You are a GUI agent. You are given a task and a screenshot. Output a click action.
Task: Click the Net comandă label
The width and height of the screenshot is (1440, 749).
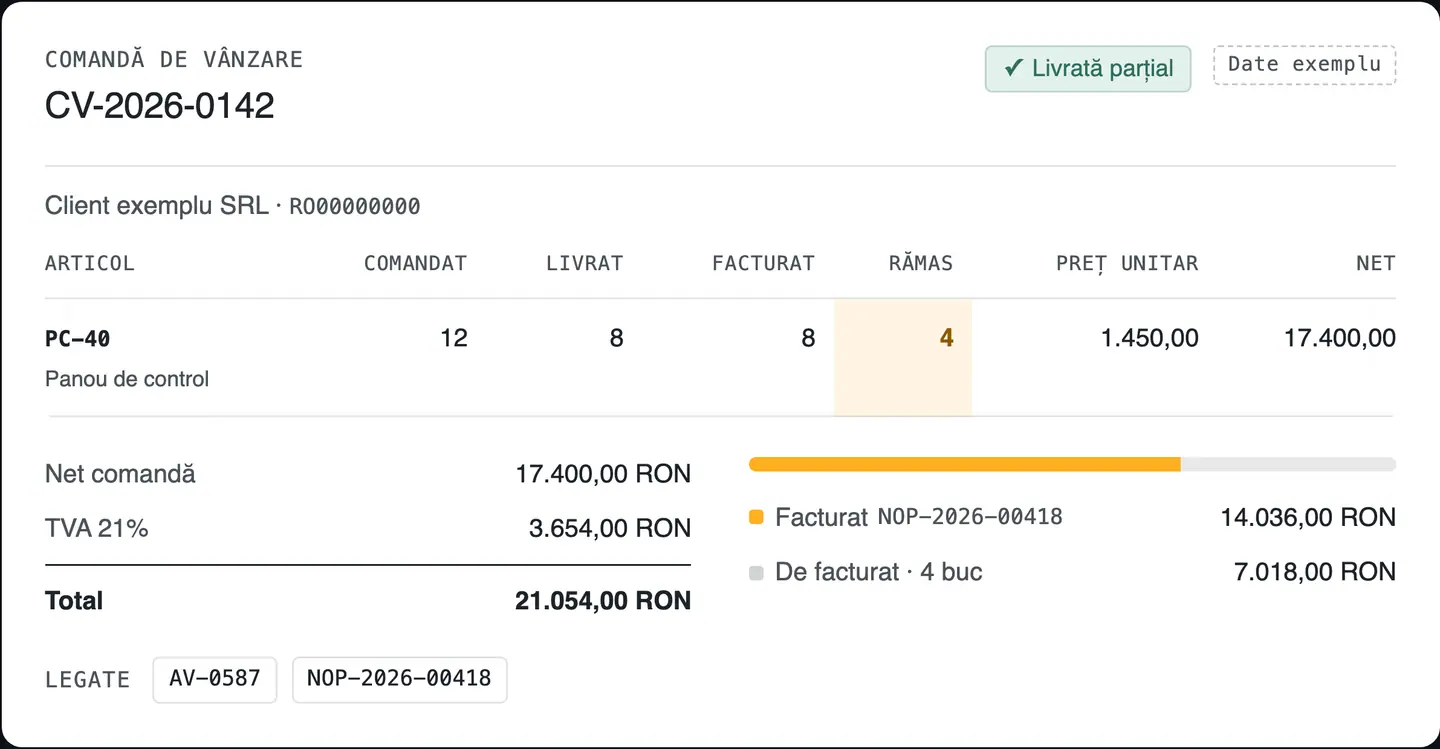pyautogui.click(x=120, y=474)
